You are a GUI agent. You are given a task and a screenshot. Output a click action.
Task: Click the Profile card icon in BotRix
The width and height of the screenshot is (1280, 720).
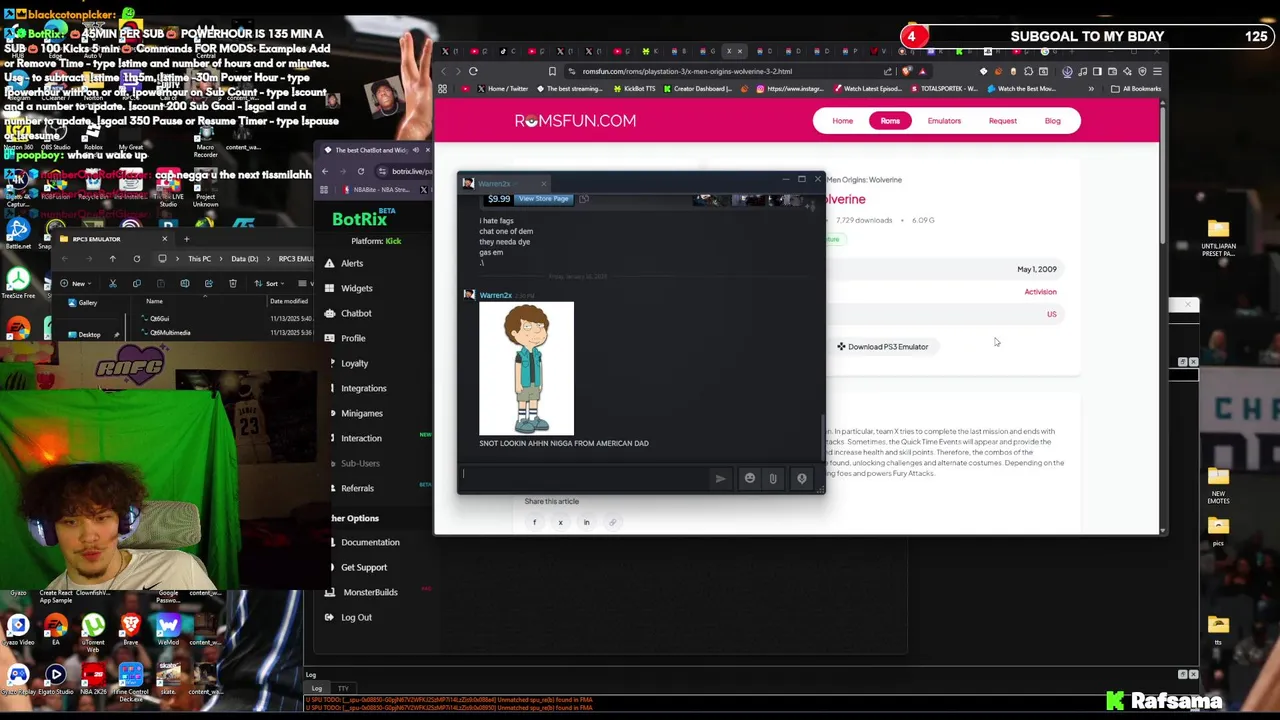pos(329,338)
